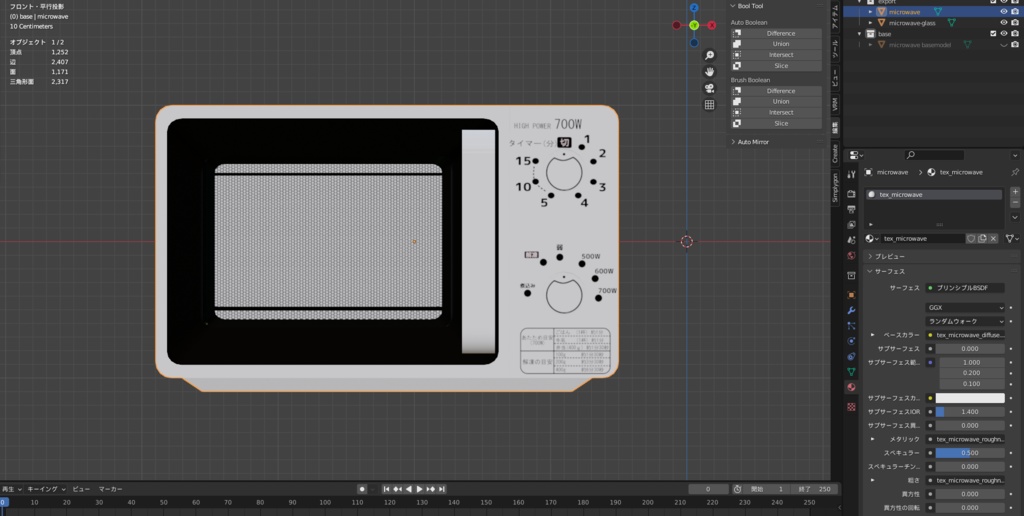
Task: Open the GGX distribution dropdown
Action: coord(965,307)
